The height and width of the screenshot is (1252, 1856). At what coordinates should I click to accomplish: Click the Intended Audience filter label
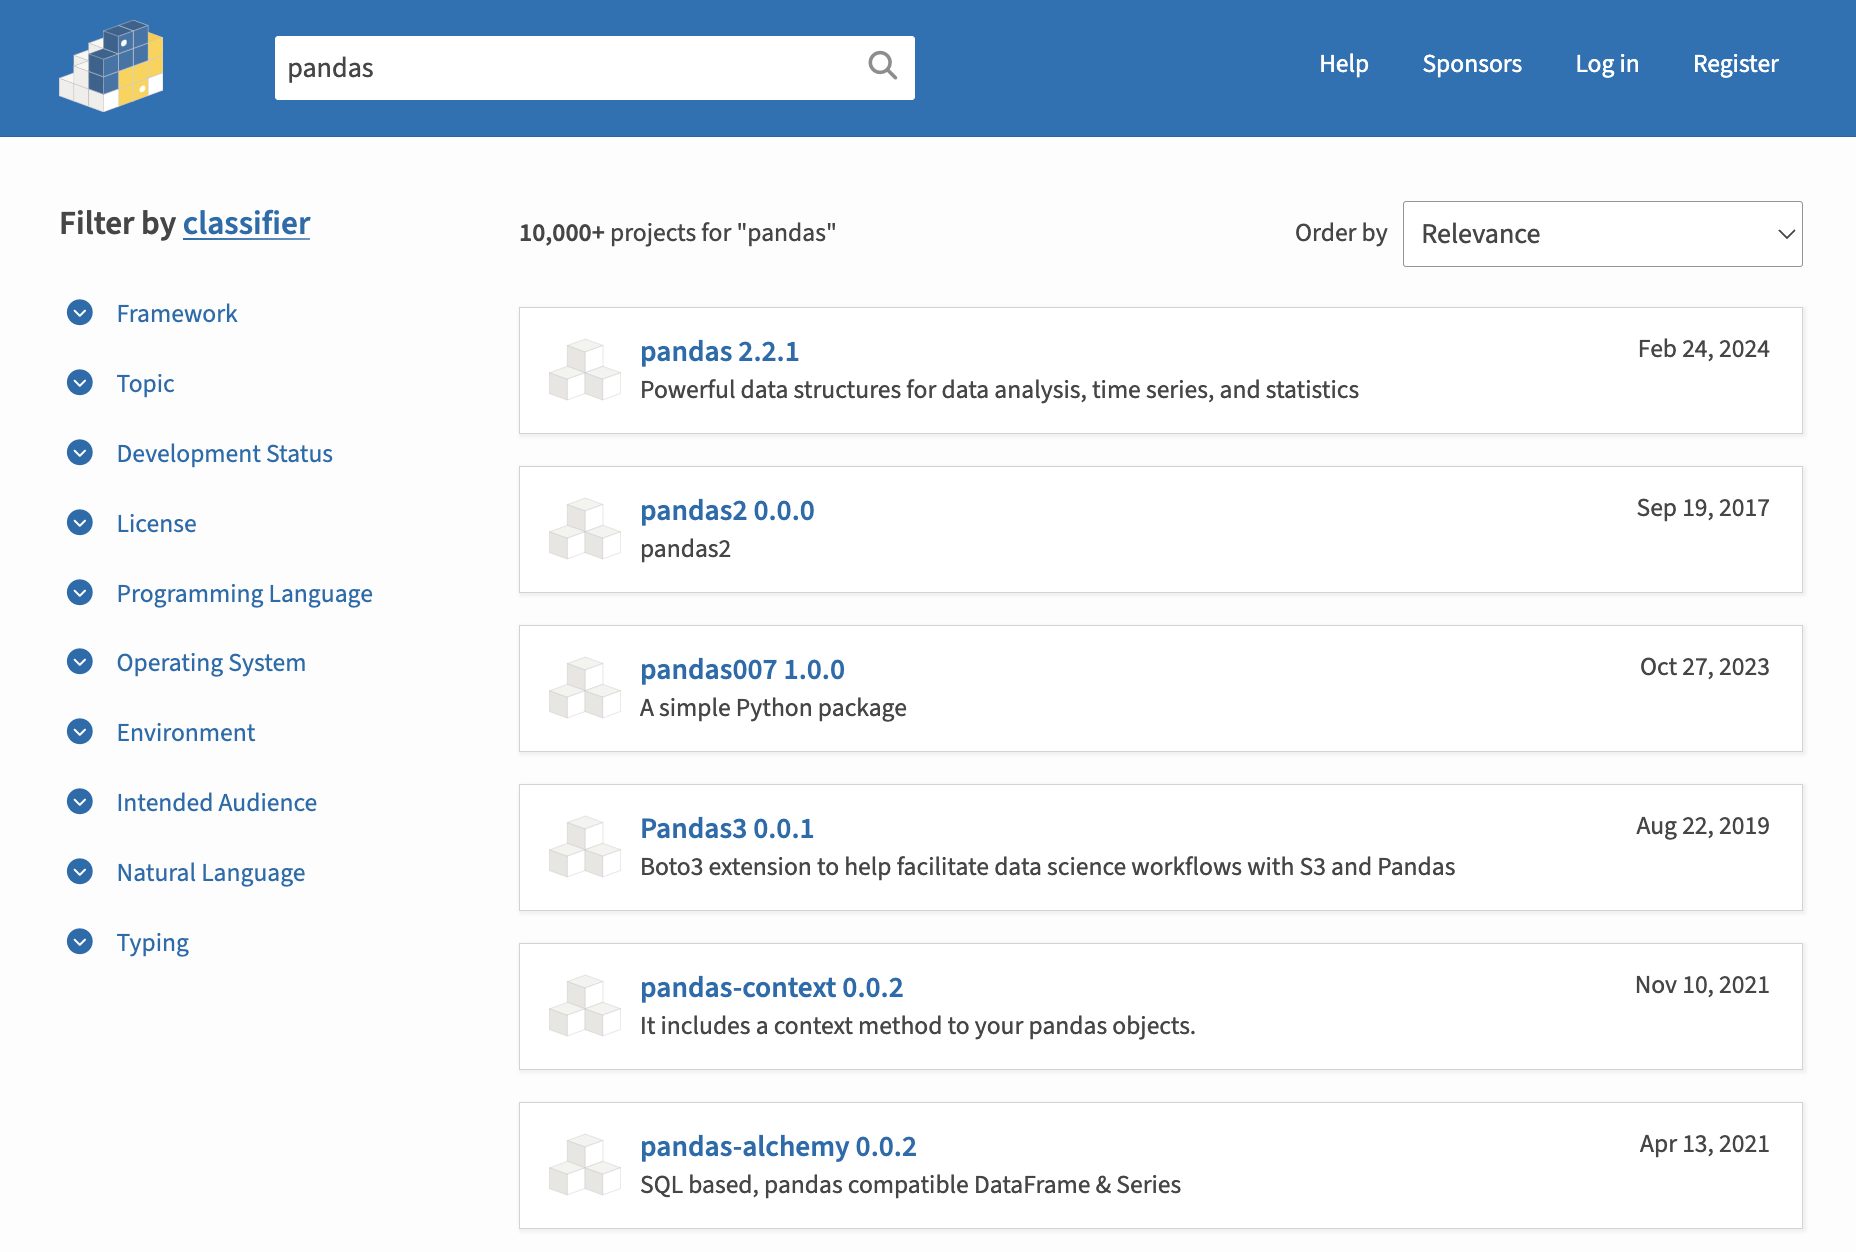click(217, 803)
